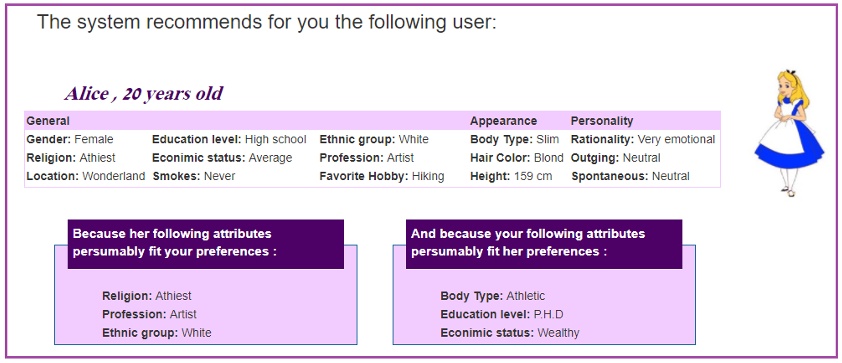Screen dimensions: 842x363
Task: Click the name heading 'Alice, 20 years old'
Action: tap(144, 93)
